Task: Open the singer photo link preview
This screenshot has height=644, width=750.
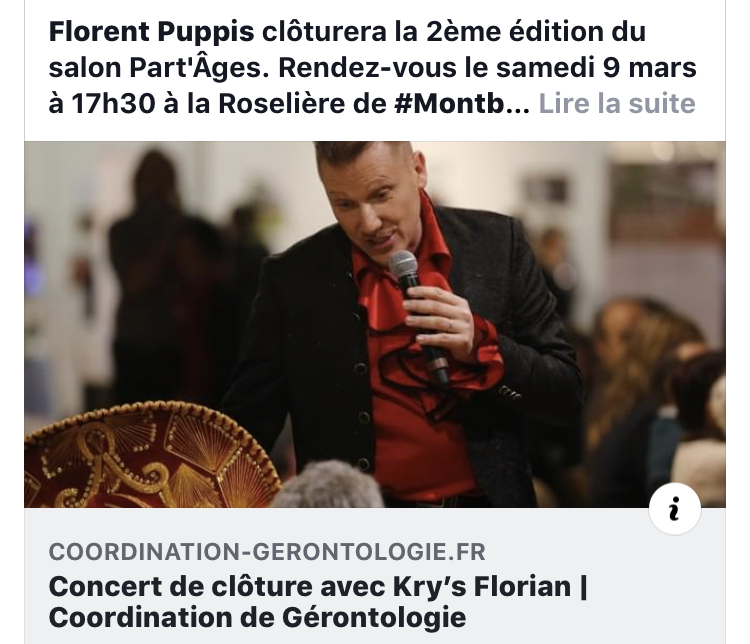Action: pos(375,324)
